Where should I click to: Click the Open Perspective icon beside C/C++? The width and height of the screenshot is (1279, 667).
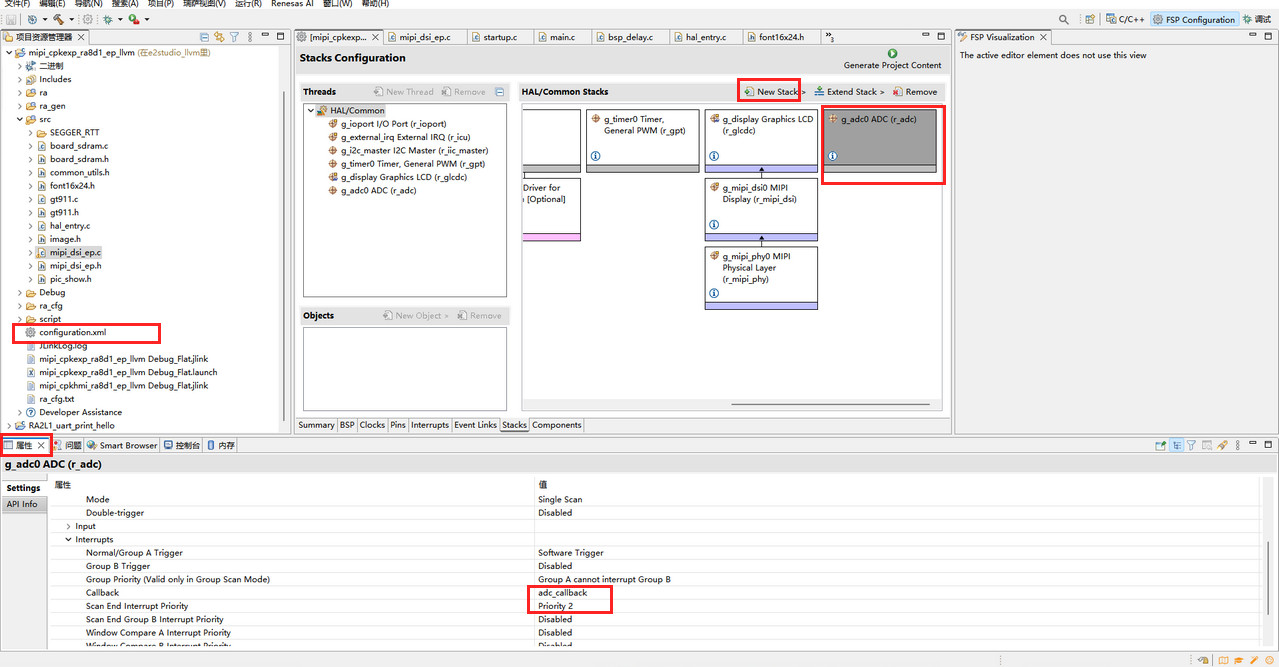(1091, 19)
